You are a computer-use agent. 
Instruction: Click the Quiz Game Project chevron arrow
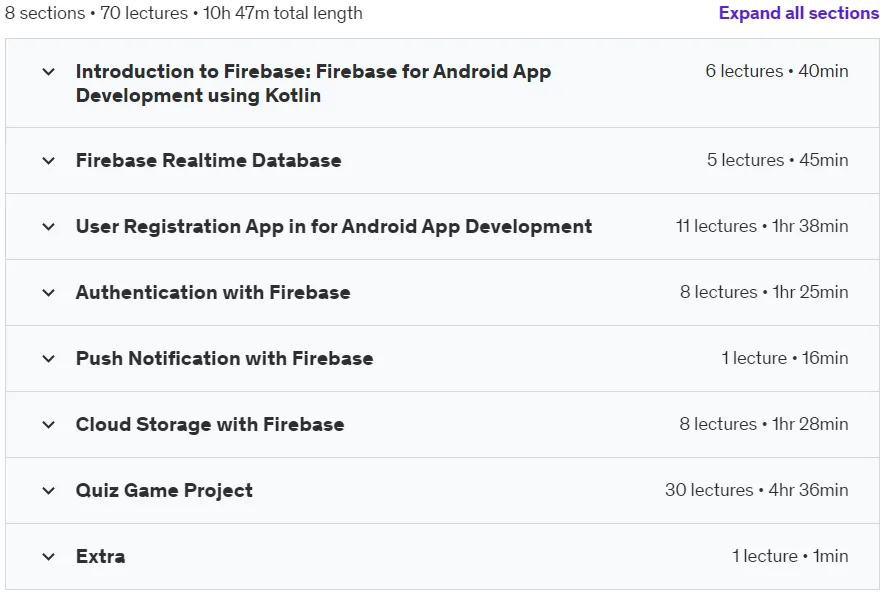pyautogui.click(x=49, y=491)
